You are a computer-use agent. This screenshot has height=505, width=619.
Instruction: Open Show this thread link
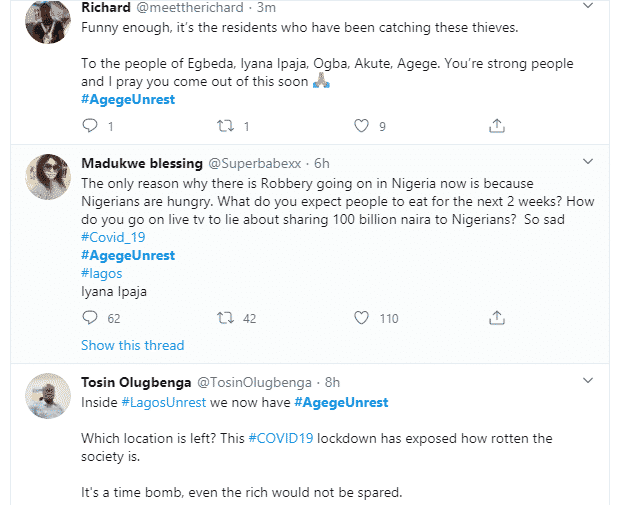pos(132,345)
